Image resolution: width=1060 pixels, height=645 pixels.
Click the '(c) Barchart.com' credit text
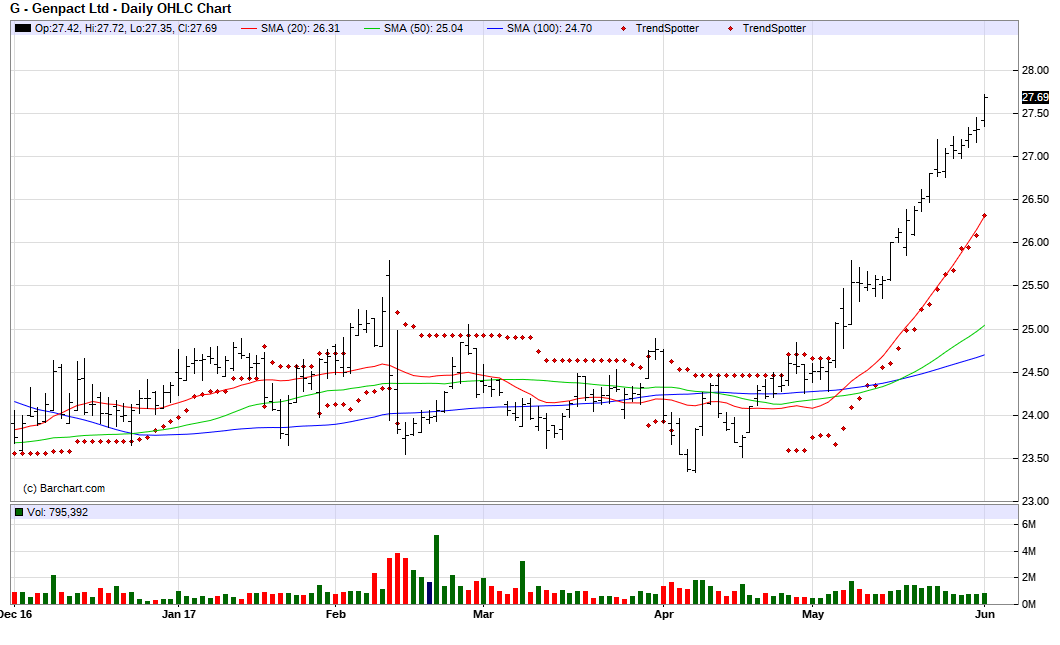64,488
